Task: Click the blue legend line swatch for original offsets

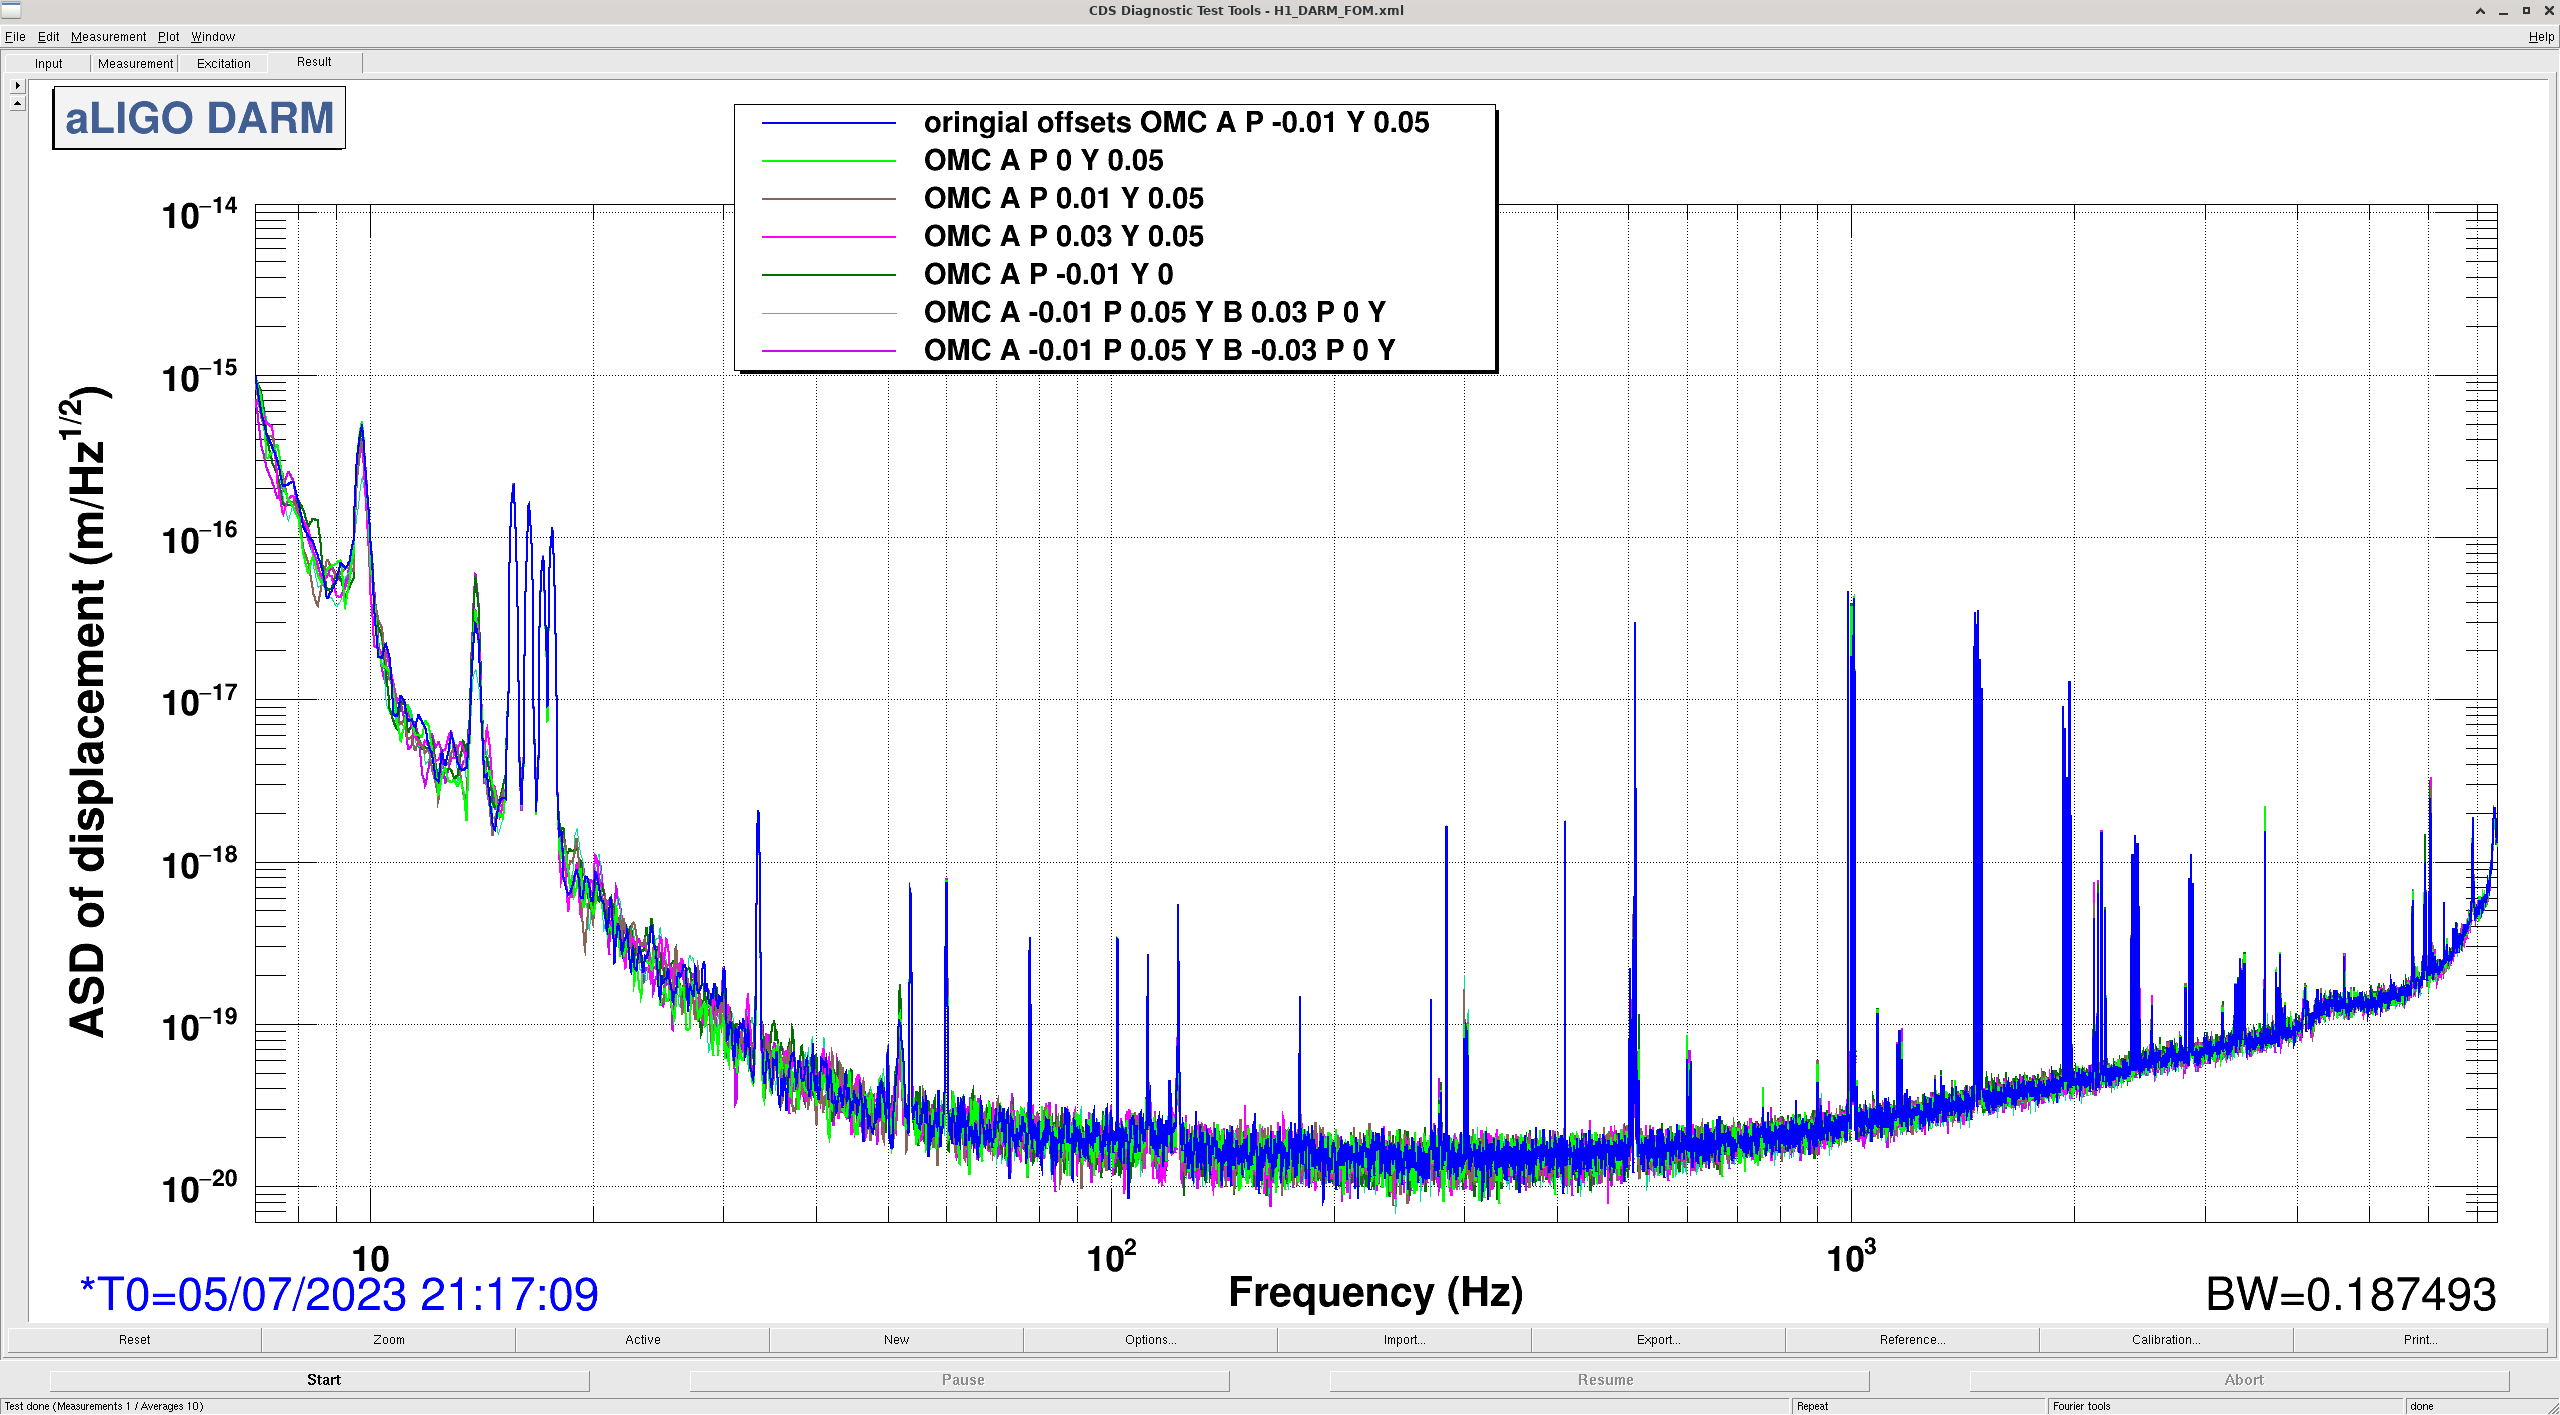Action: [828, 123]
